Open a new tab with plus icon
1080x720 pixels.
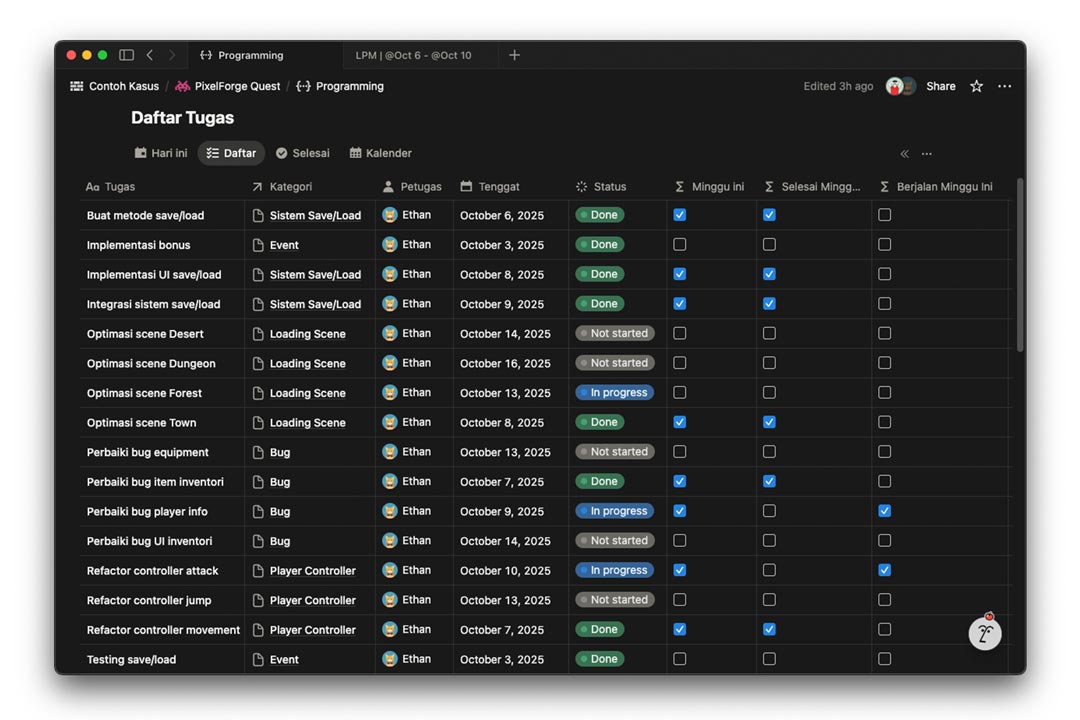(x=514, y=55)
